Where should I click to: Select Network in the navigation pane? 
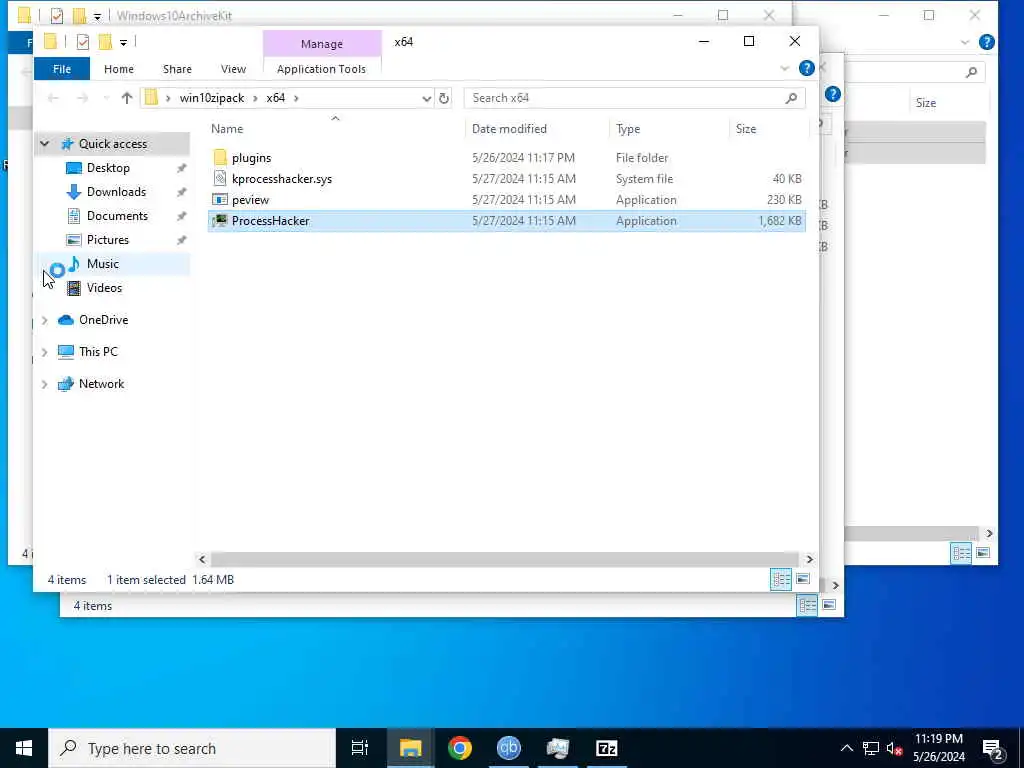click(101, 384)
